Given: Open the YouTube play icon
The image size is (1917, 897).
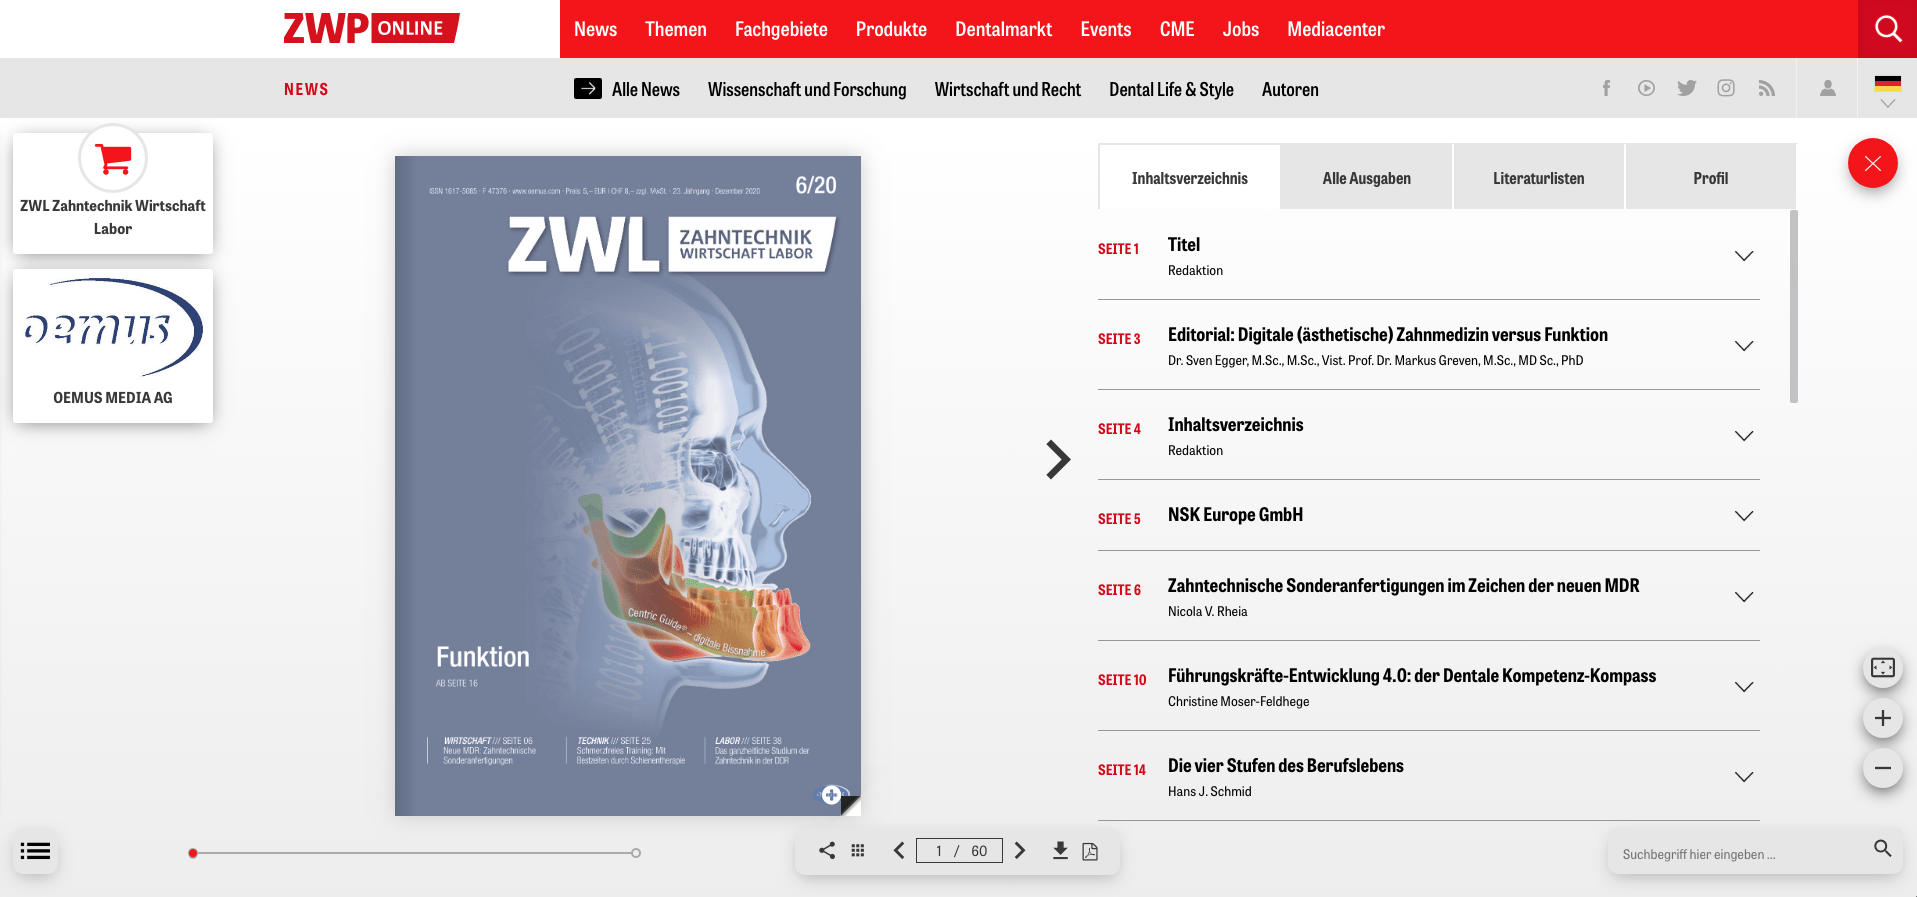Looking at the screenshot, I should (x=1646, y=88).
